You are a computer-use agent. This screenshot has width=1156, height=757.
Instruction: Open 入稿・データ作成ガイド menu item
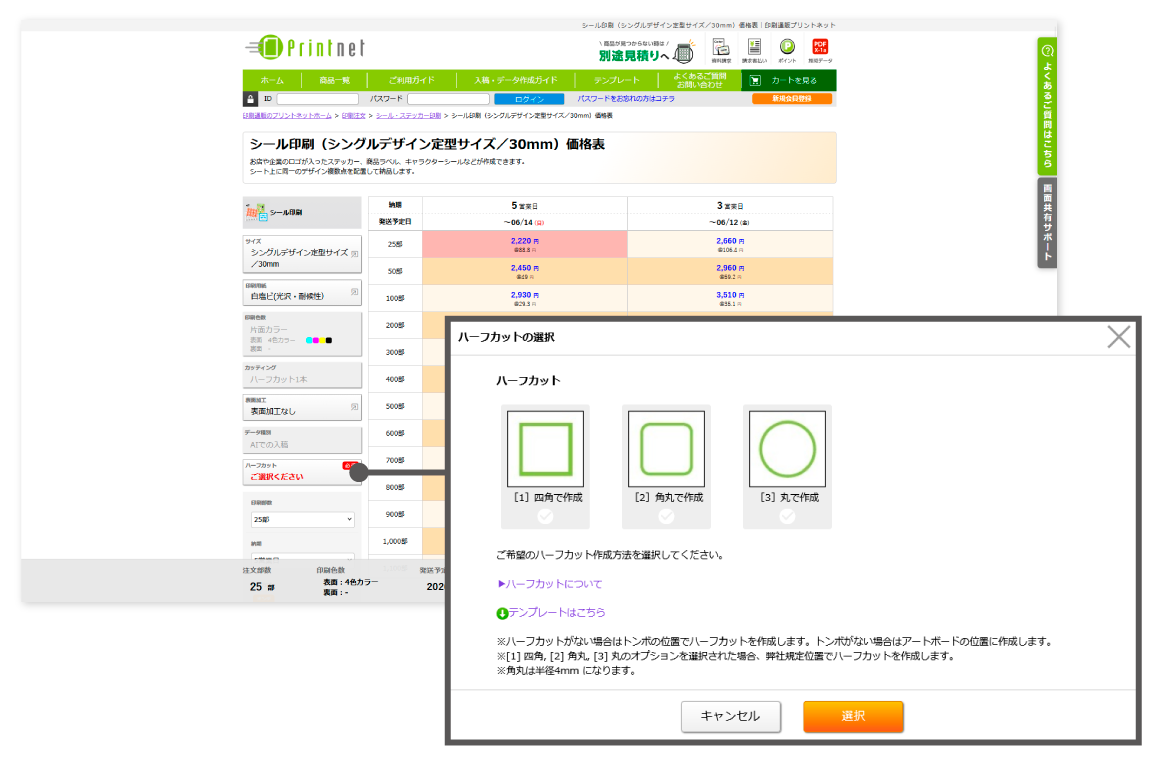tap(515, 80)
